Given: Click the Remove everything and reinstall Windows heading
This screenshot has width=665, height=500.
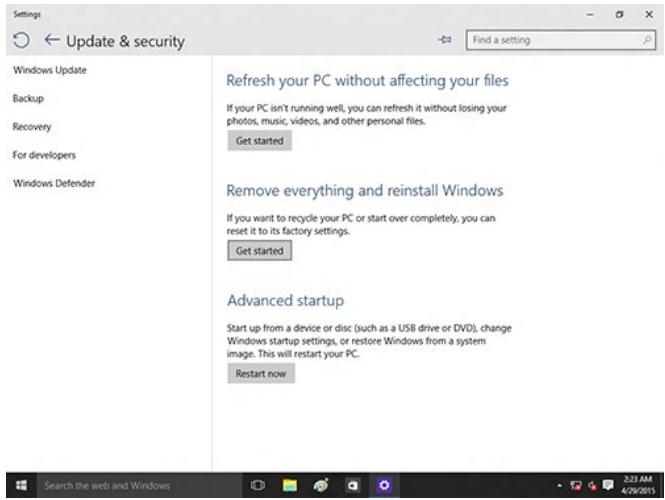Looking at the screenshot, I should coord(365,191).
